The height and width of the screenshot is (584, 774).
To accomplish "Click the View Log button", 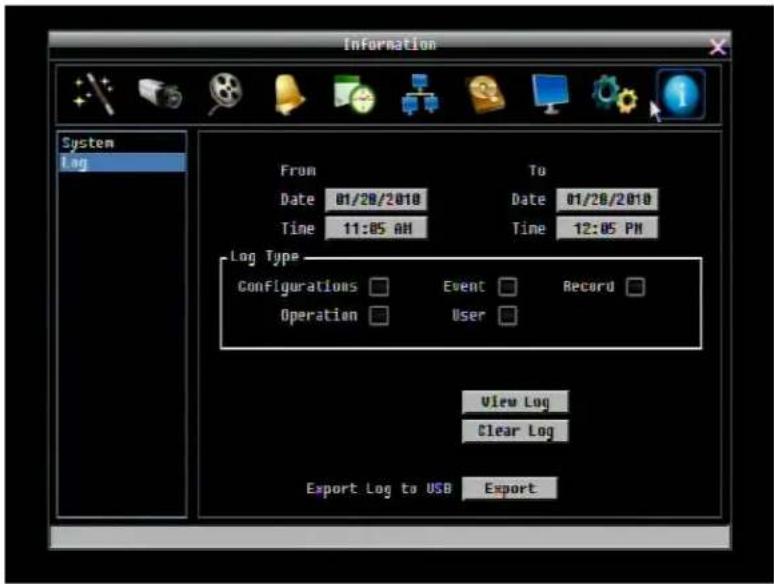I will 515,402.
